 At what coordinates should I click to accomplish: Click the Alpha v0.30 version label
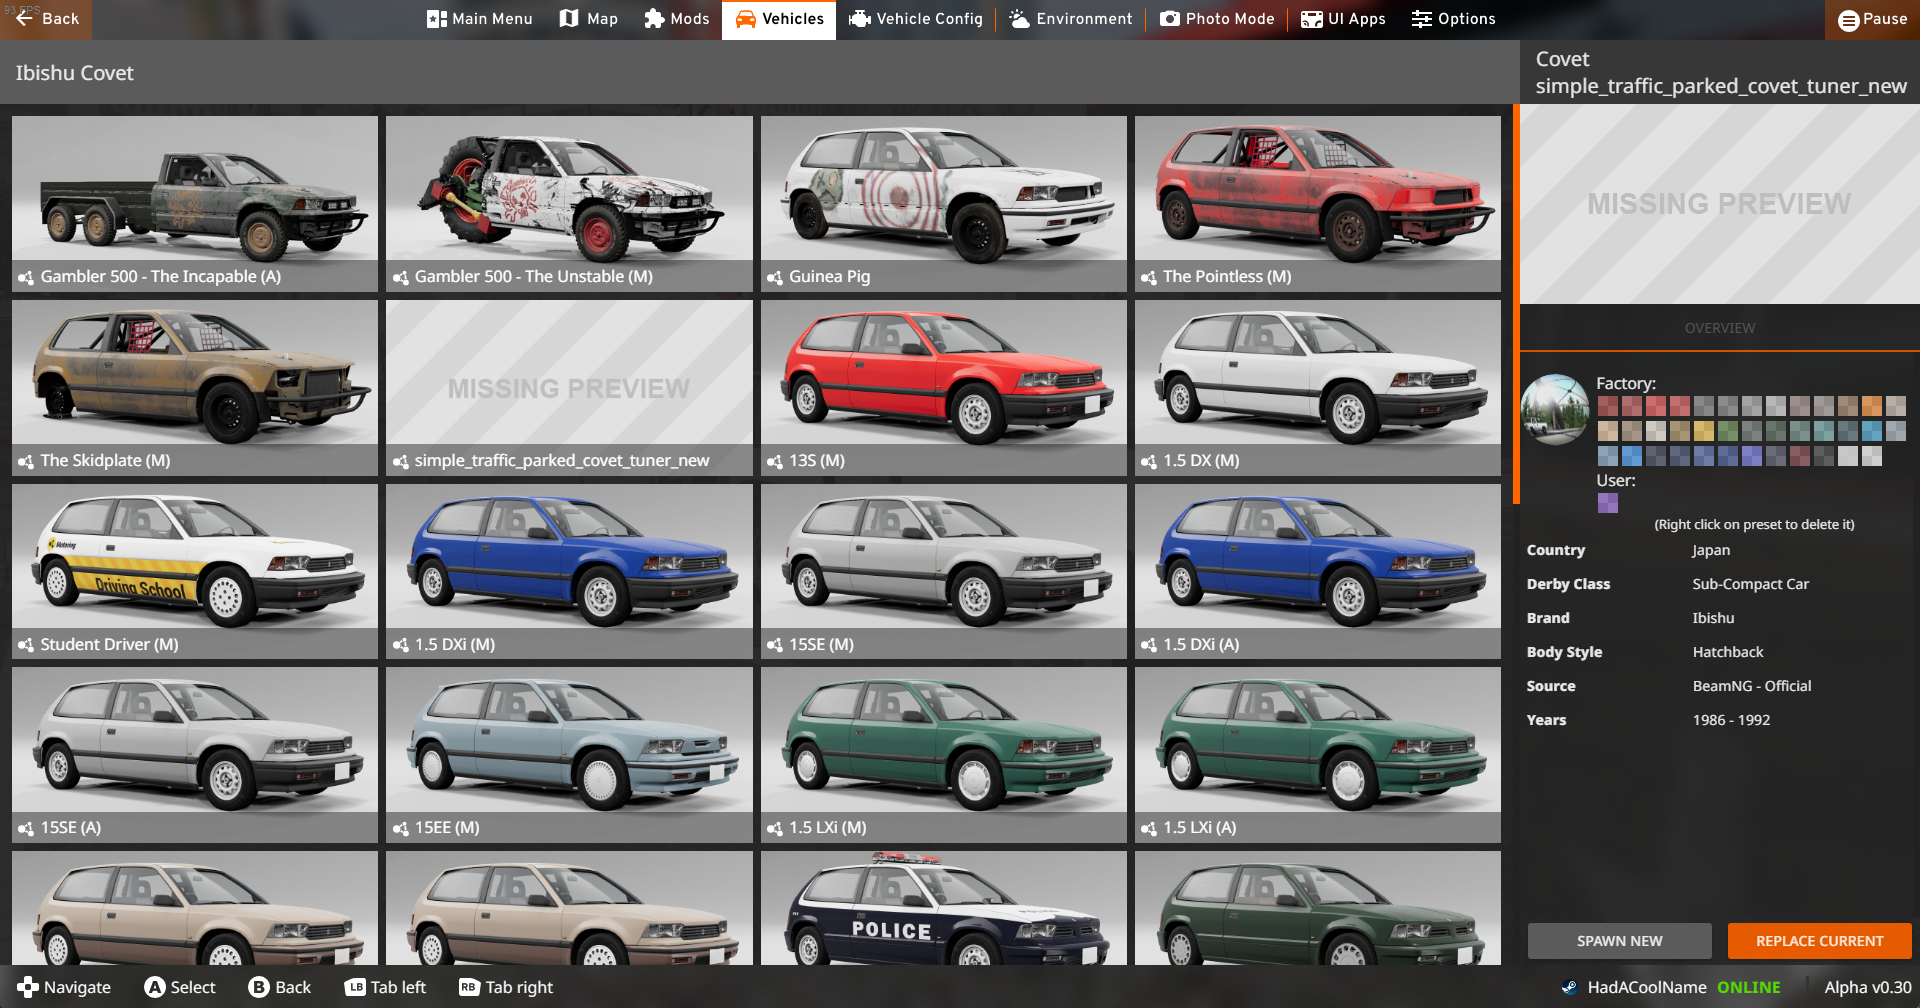[1868, 987]
